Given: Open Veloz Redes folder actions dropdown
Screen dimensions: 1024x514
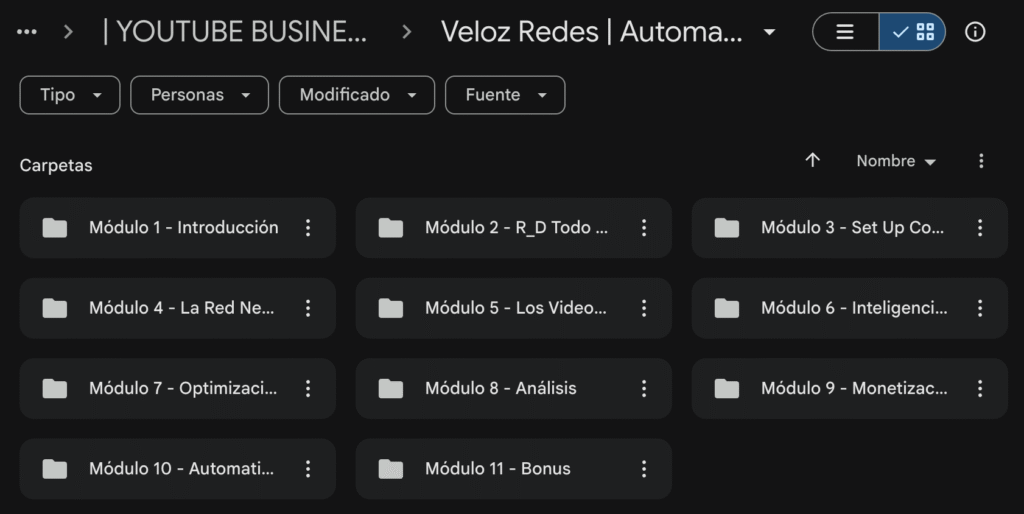Looking at the screenshot, I should click(x=769, y=32).
